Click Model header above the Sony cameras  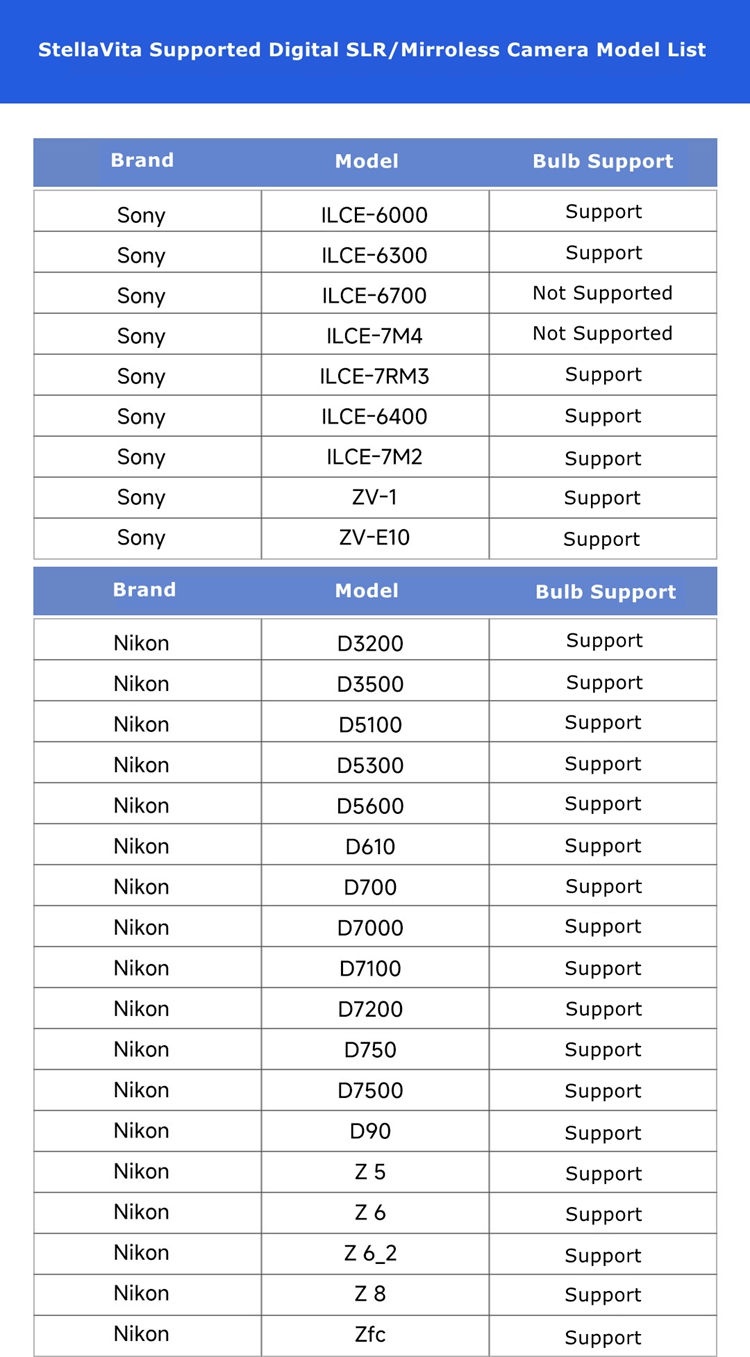pyautogui.click(x=366, y=162)
